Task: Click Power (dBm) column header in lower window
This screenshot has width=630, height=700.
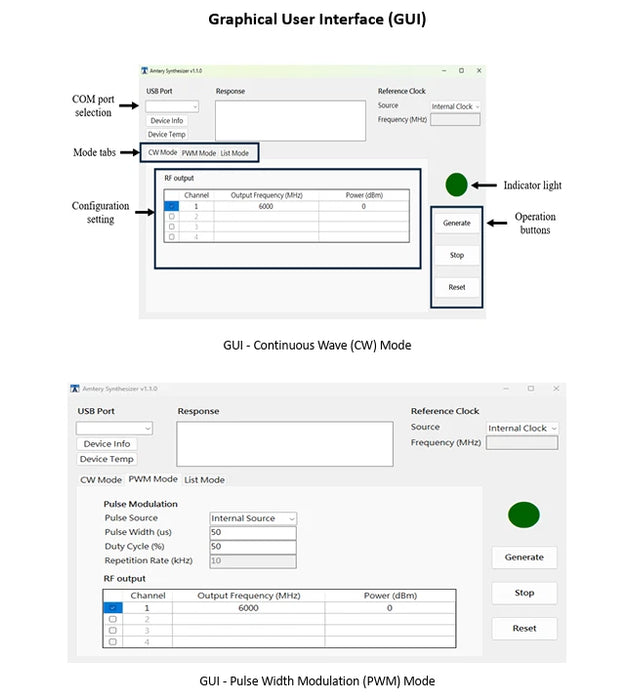Action: pos(390,596)
